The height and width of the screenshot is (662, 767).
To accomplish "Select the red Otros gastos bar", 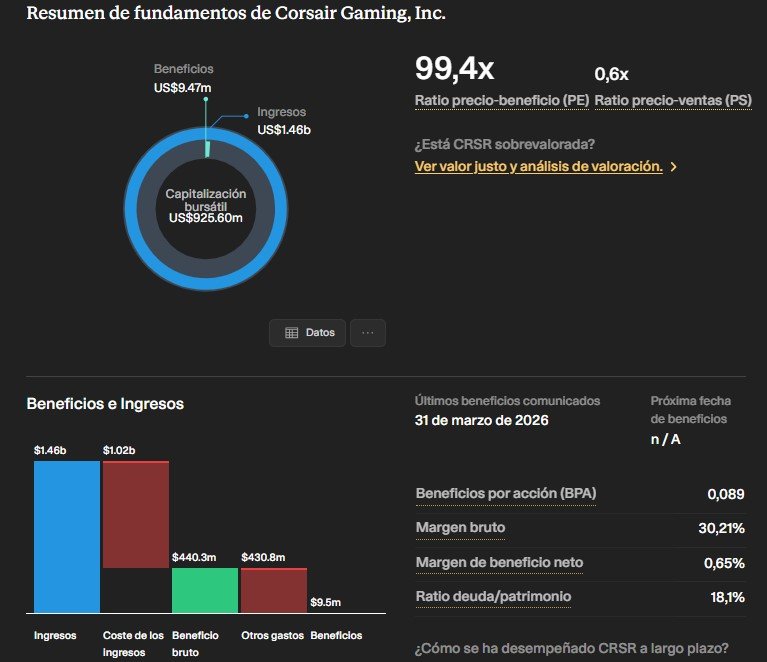I will 274,591.
